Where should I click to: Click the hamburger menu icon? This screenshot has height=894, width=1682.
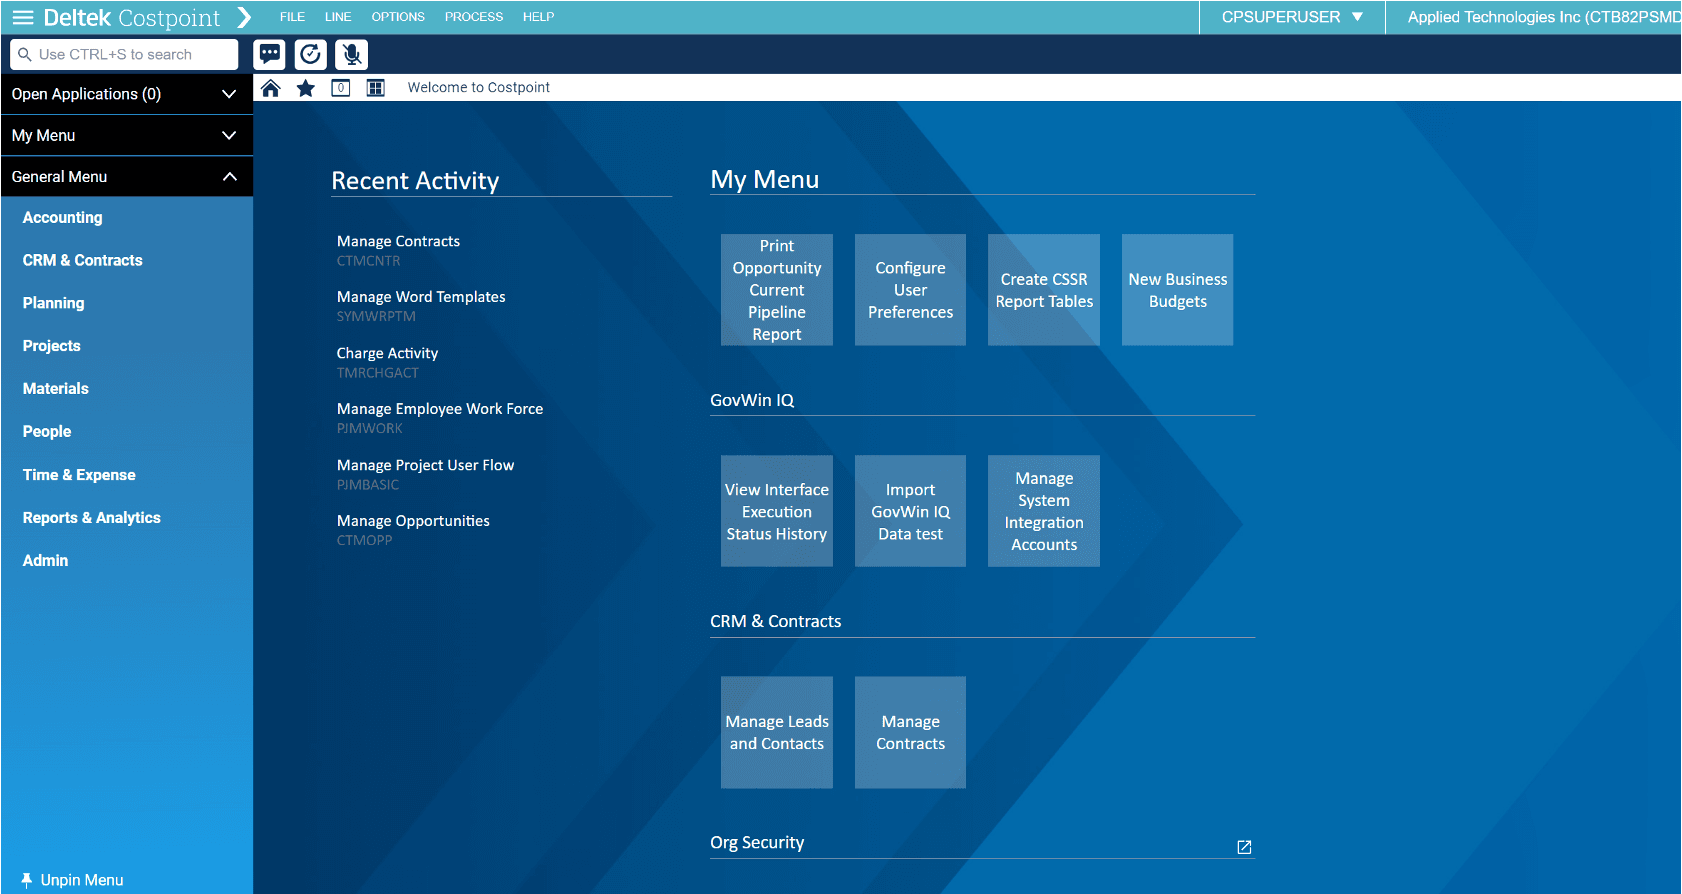(x=22, y=18)
